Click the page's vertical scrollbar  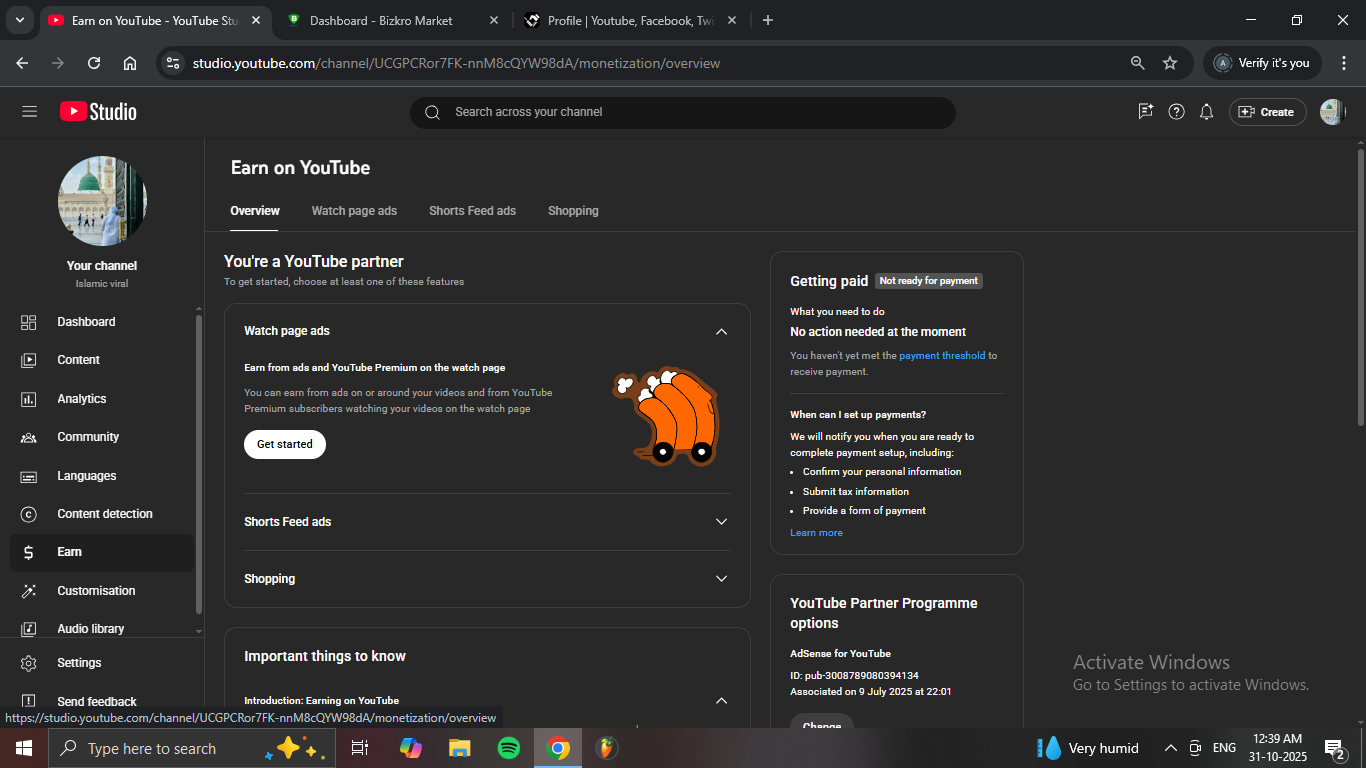click(x=1360, y=290)
